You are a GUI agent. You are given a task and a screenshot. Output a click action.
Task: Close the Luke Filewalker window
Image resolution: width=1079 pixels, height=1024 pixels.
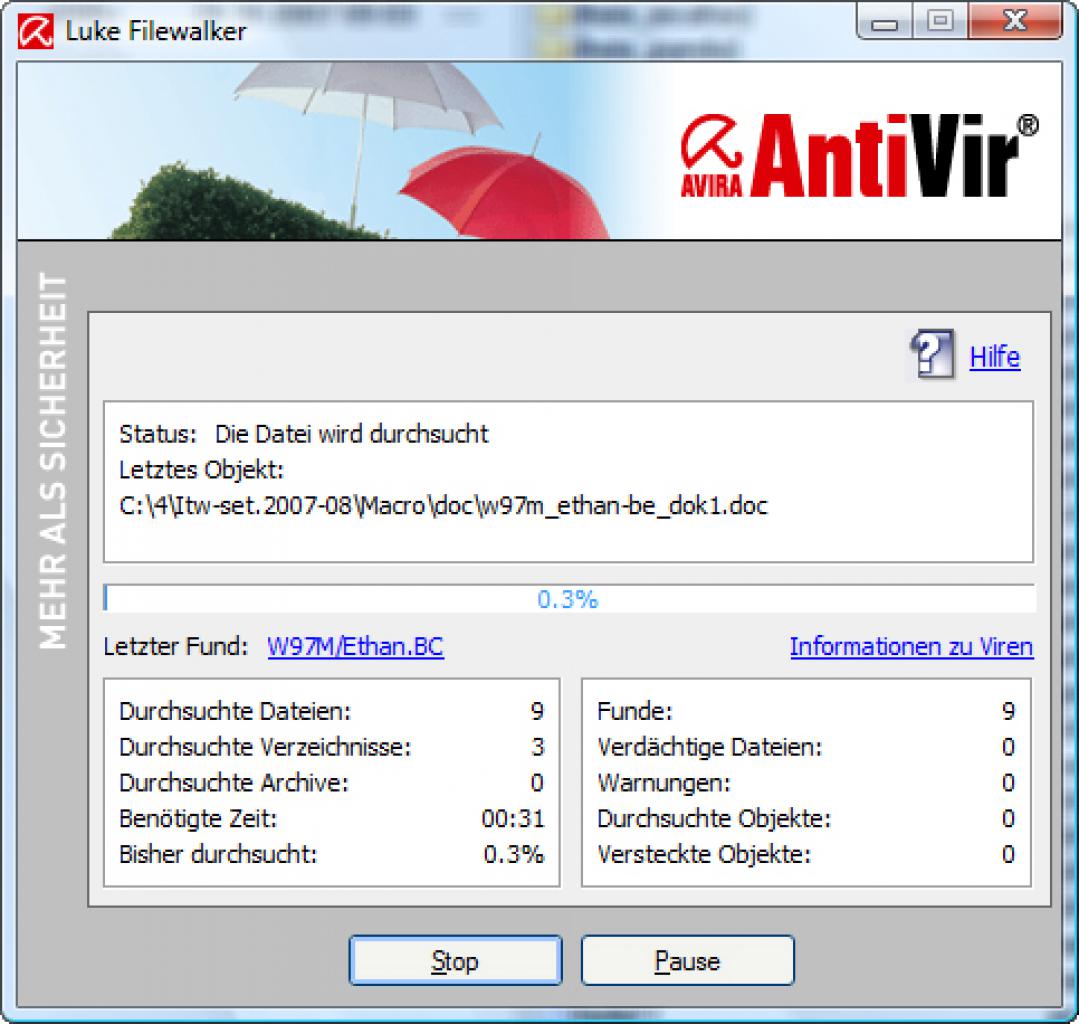[x=1016, y=22]
